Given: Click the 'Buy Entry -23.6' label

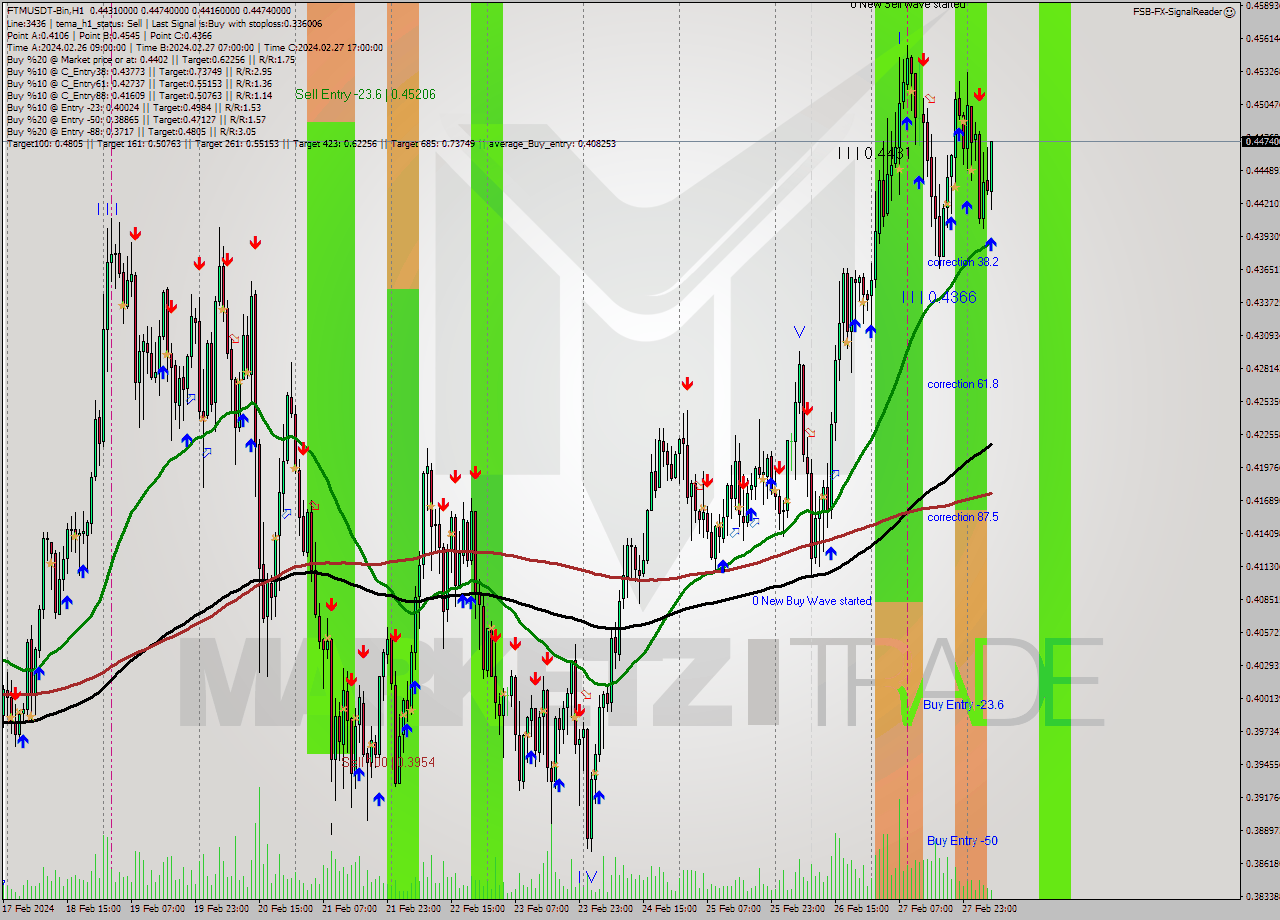Looking at the screenshot, I should [x=963, y=705].
